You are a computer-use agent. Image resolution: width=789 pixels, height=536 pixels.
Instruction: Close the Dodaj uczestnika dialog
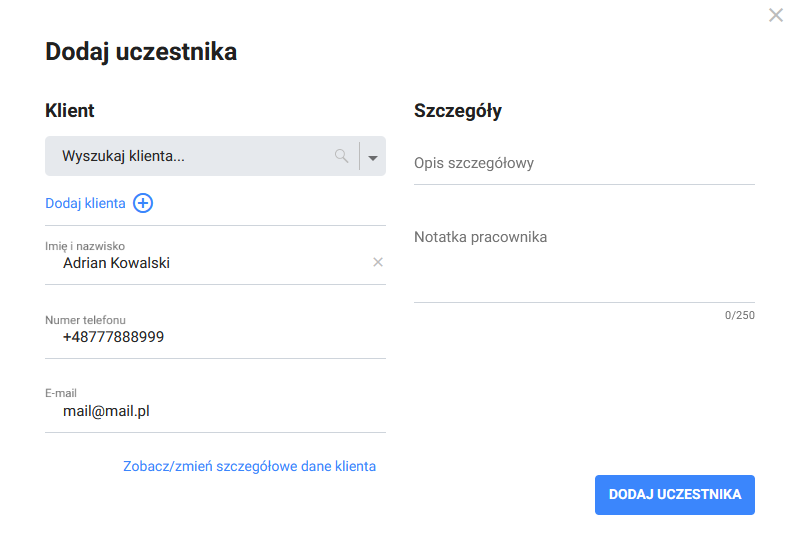[x=776, y=15]
